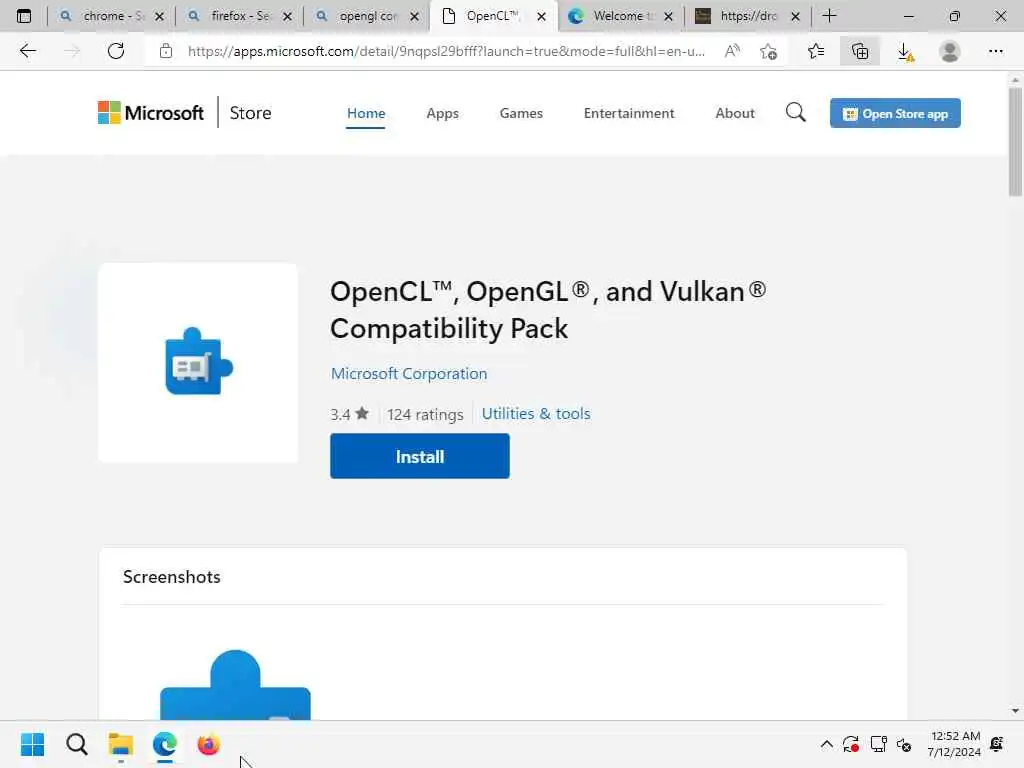Click the page vertical scrollbar thumb
The width and height of the screenshot is (1024, 768).
1015,141
